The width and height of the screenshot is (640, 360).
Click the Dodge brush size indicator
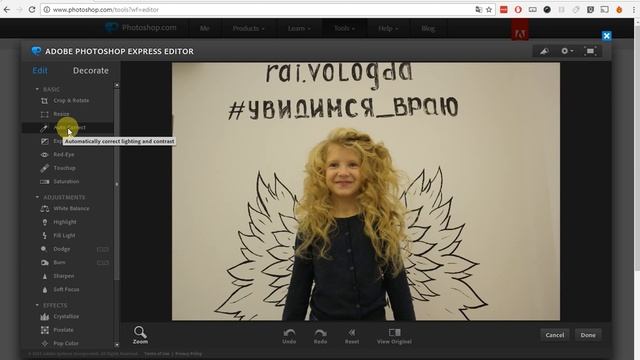click(x=103, y=249)
